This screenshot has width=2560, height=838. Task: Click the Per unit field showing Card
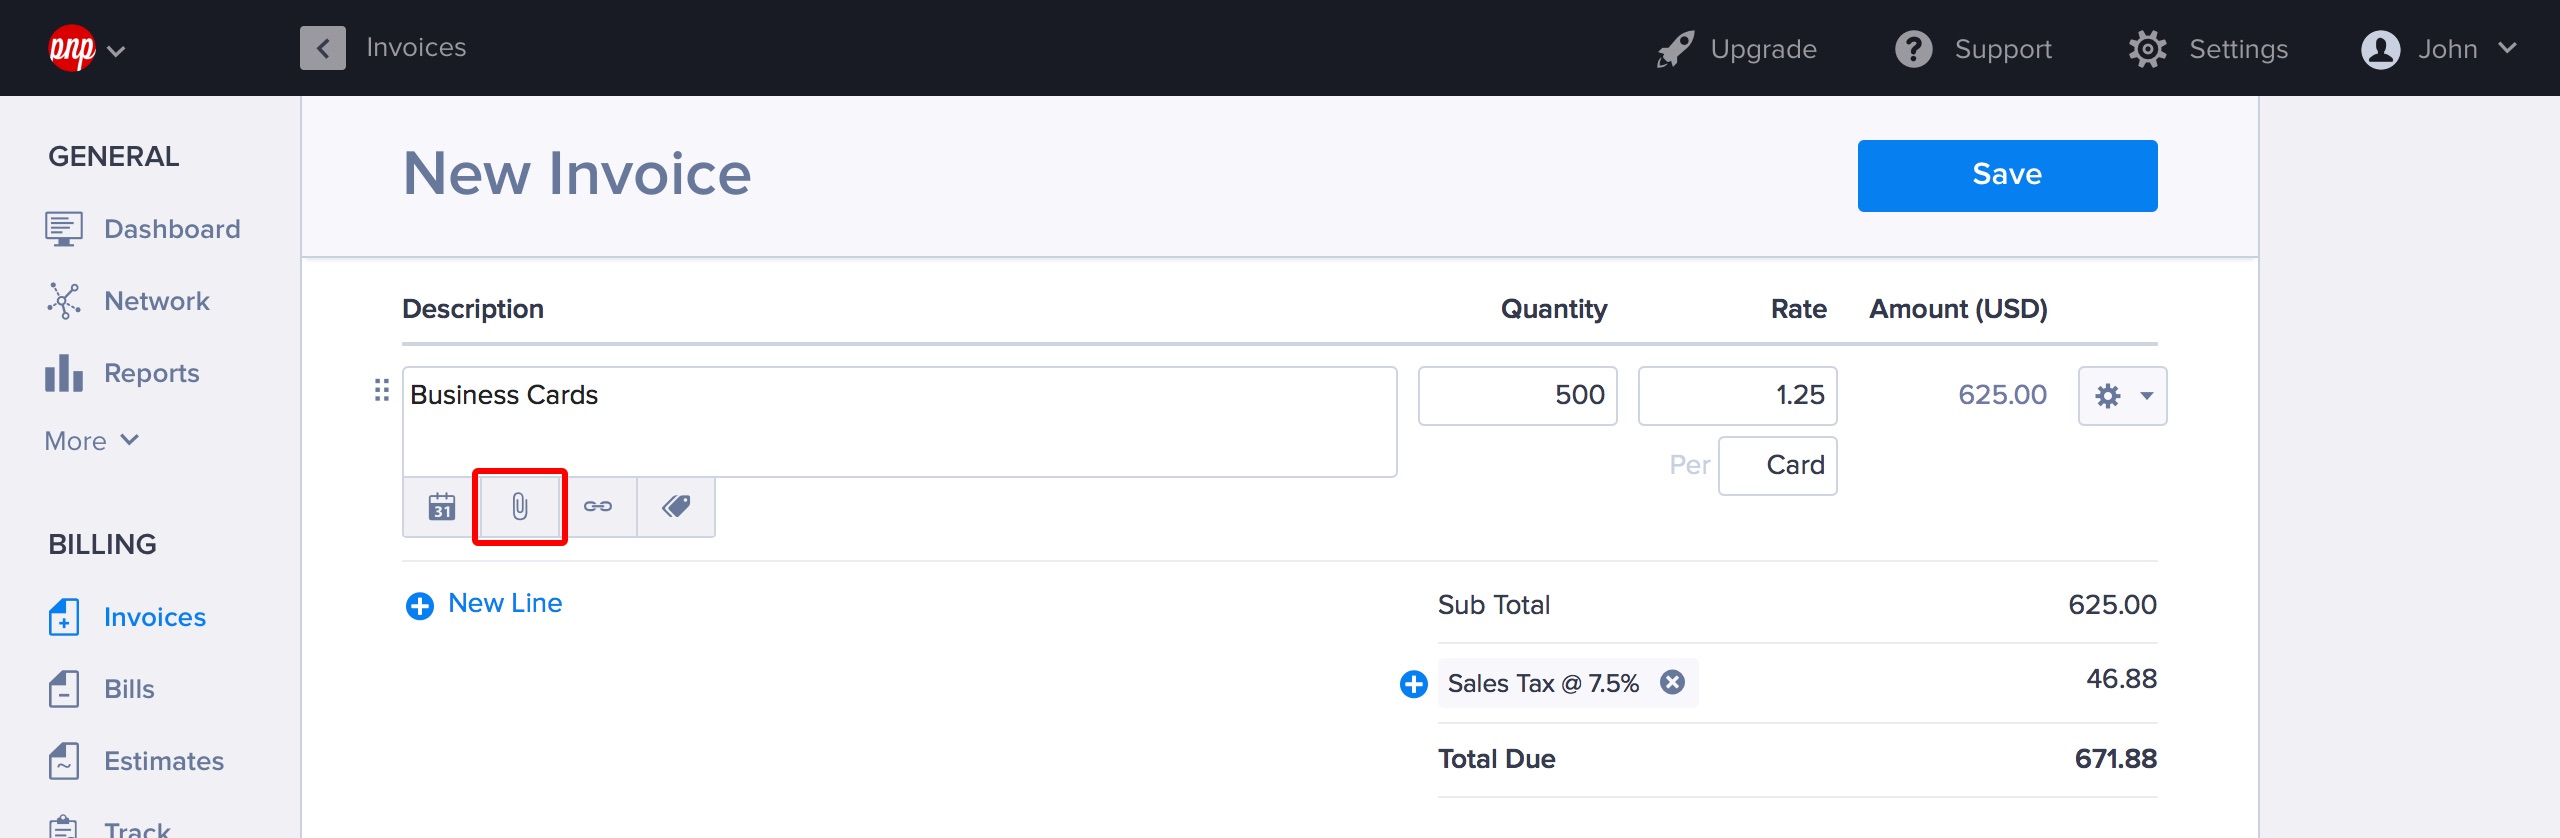click(1777, 466)
